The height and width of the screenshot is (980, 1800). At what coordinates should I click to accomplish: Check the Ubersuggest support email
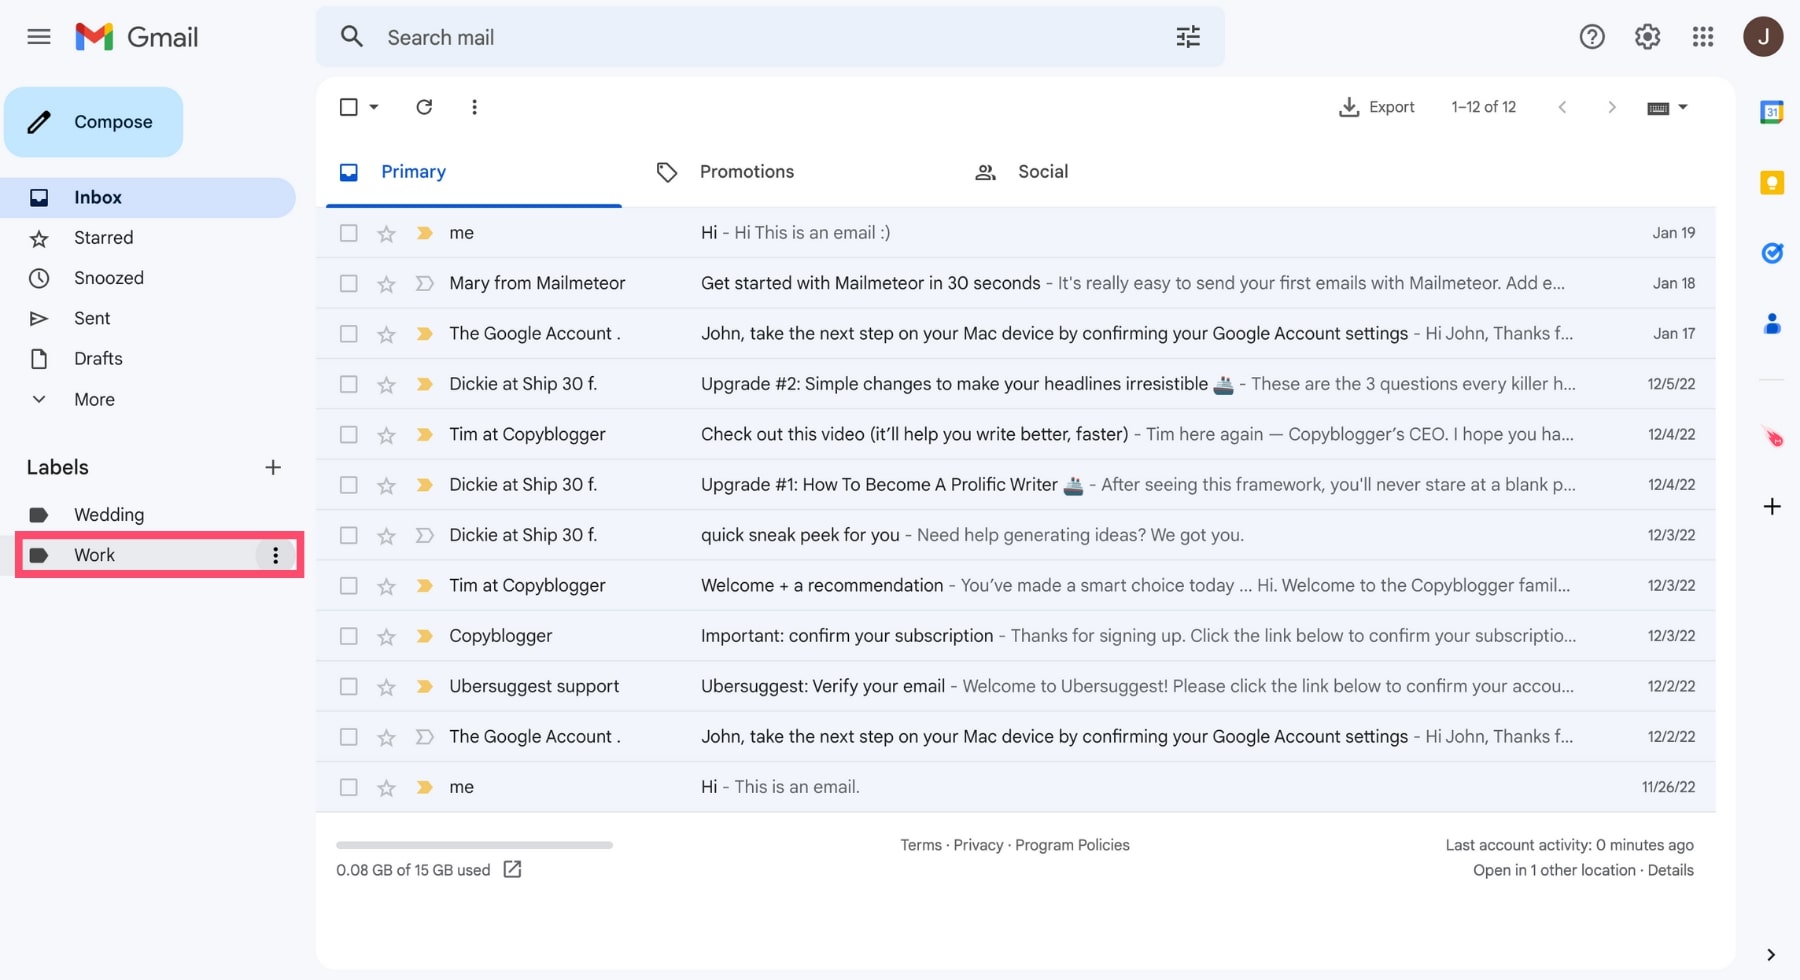point(348,687)
